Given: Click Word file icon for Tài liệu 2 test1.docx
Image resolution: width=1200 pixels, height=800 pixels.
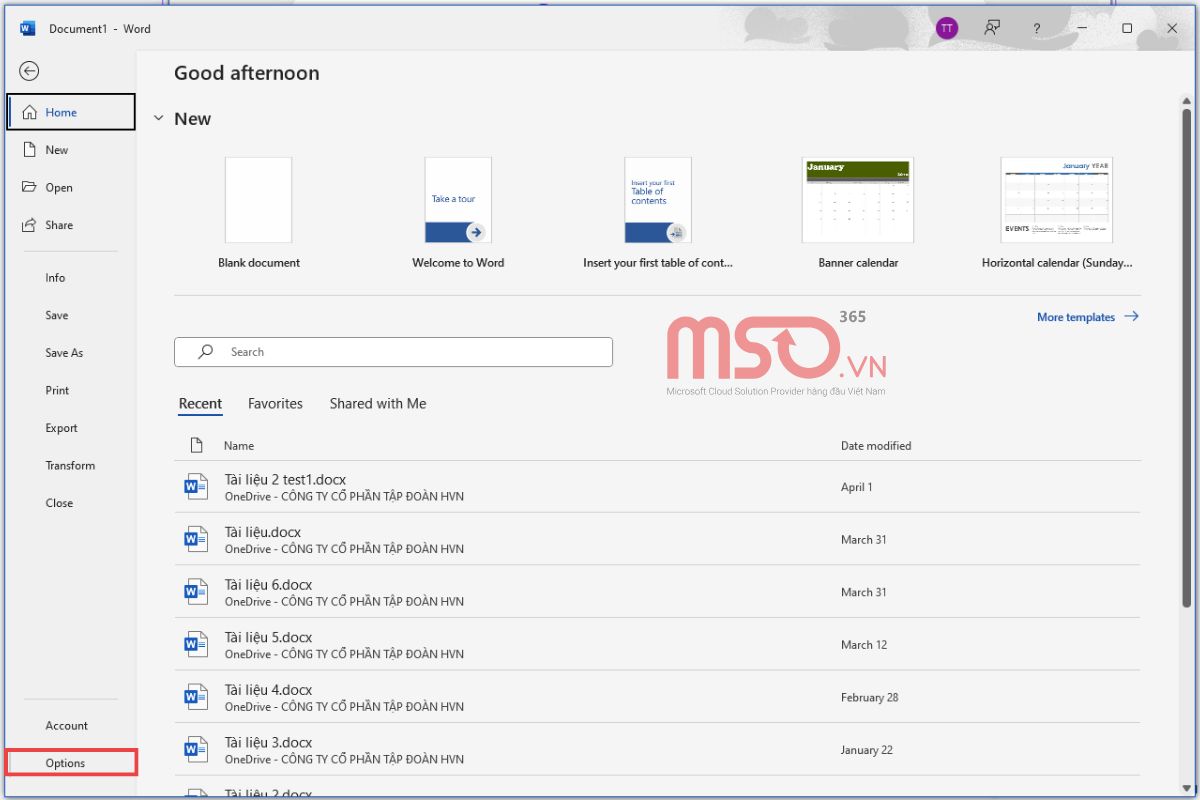Looking at the screenshot, I should pyautogui.click(x=197, y=487).
